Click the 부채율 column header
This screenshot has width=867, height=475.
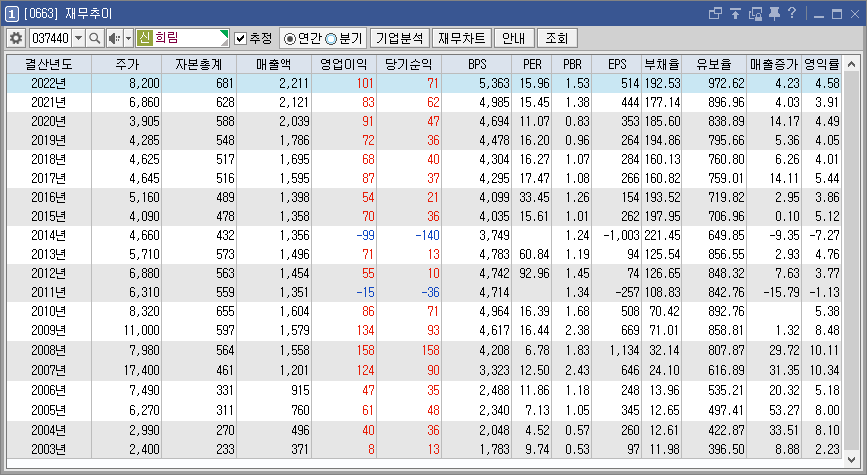[x=661, y=64]
